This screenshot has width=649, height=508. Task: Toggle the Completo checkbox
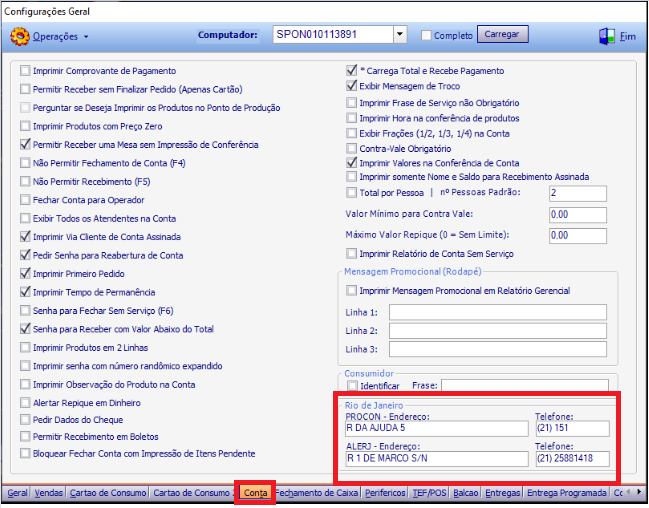pyautogui.click(x=426, y=36)
